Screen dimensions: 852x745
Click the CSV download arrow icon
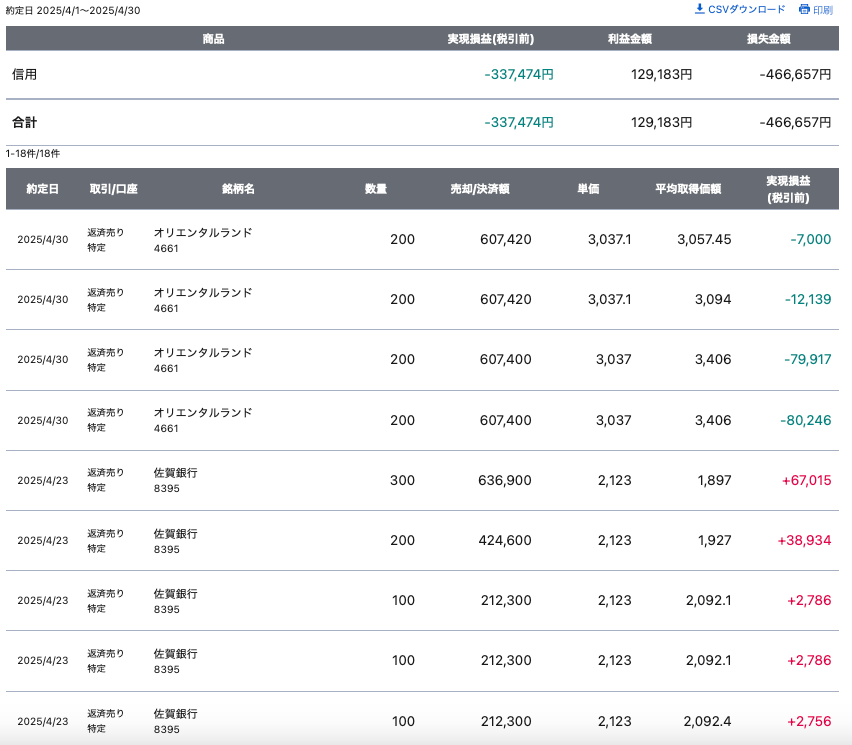tap(700, 9)
